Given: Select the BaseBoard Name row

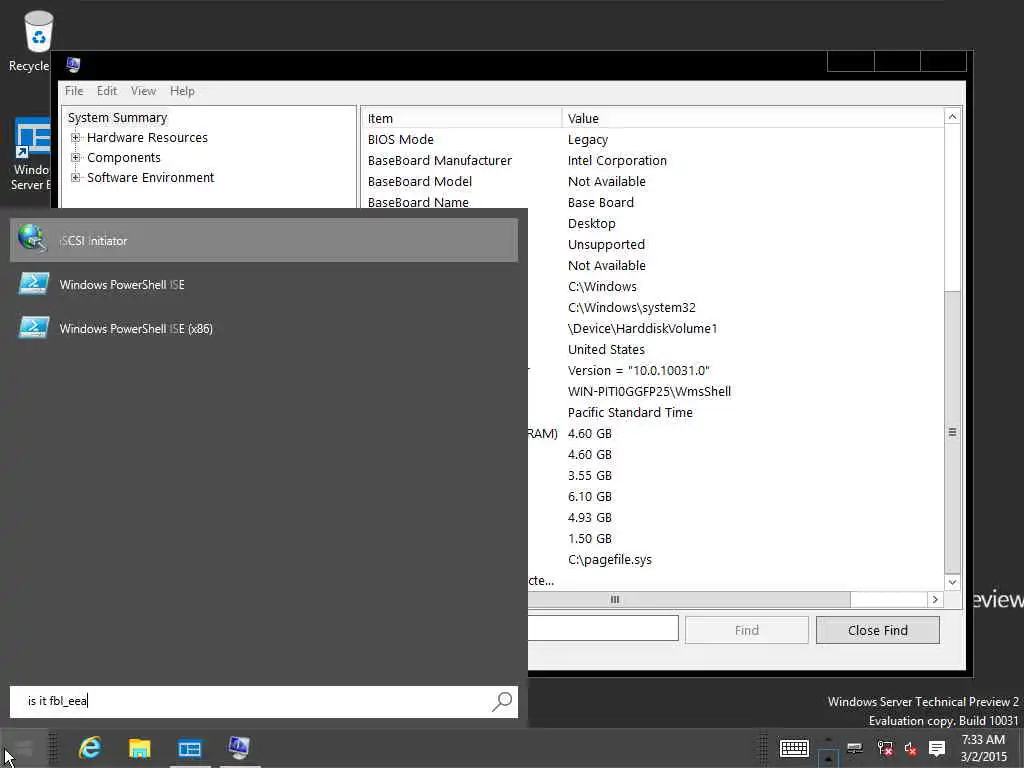Looking at the screenshot, I should [652, 201].
